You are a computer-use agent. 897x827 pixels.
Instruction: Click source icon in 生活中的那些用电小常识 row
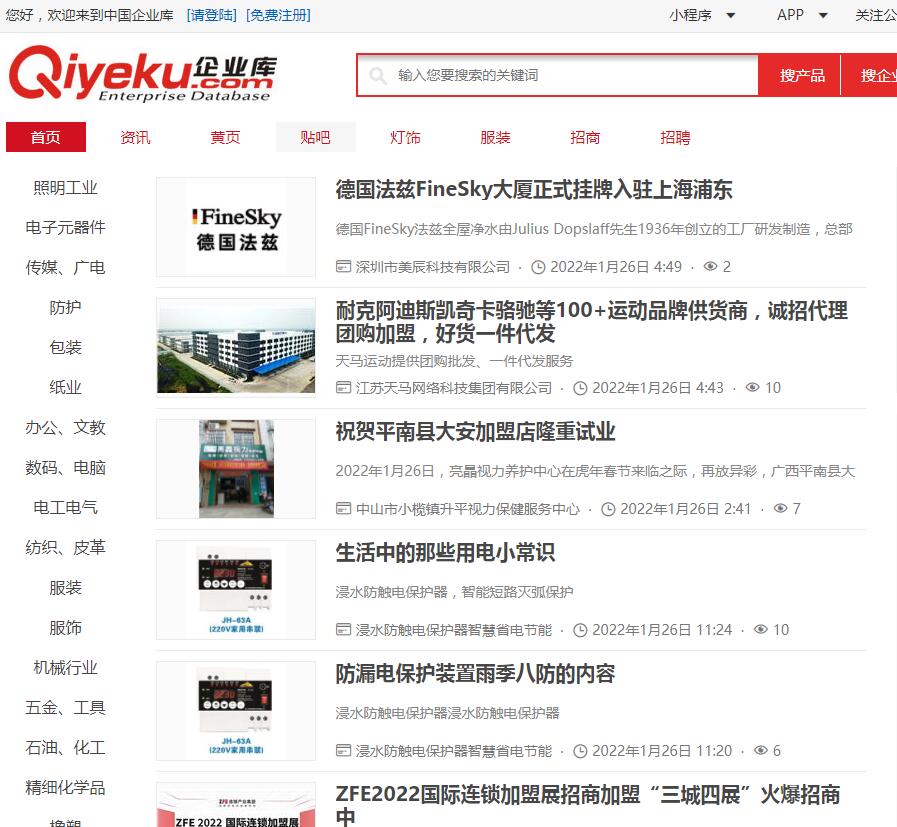point(343,630)
